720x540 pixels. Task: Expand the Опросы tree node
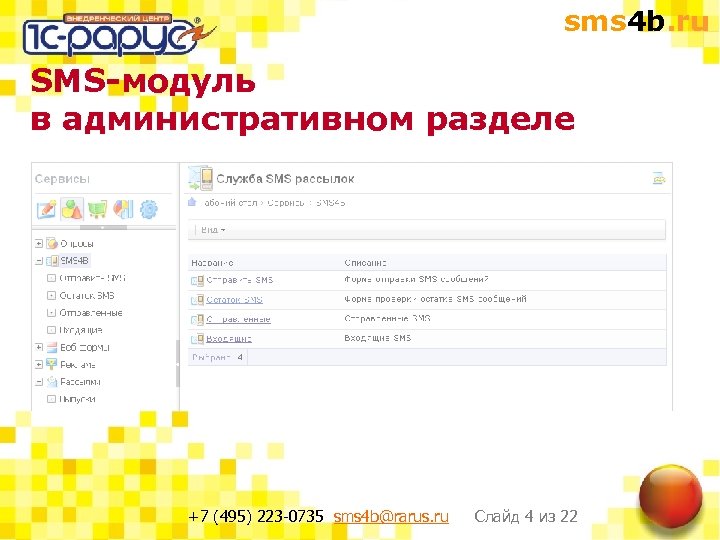[x=39, y=243]
